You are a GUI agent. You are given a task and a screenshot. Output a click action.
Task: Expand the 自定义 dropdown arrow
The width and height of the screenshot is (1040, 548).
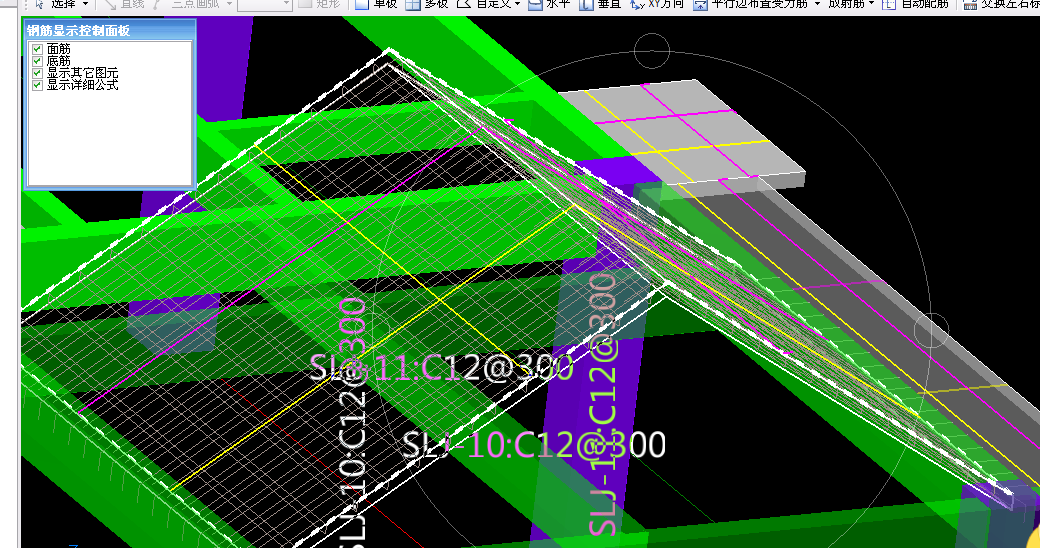517,4
